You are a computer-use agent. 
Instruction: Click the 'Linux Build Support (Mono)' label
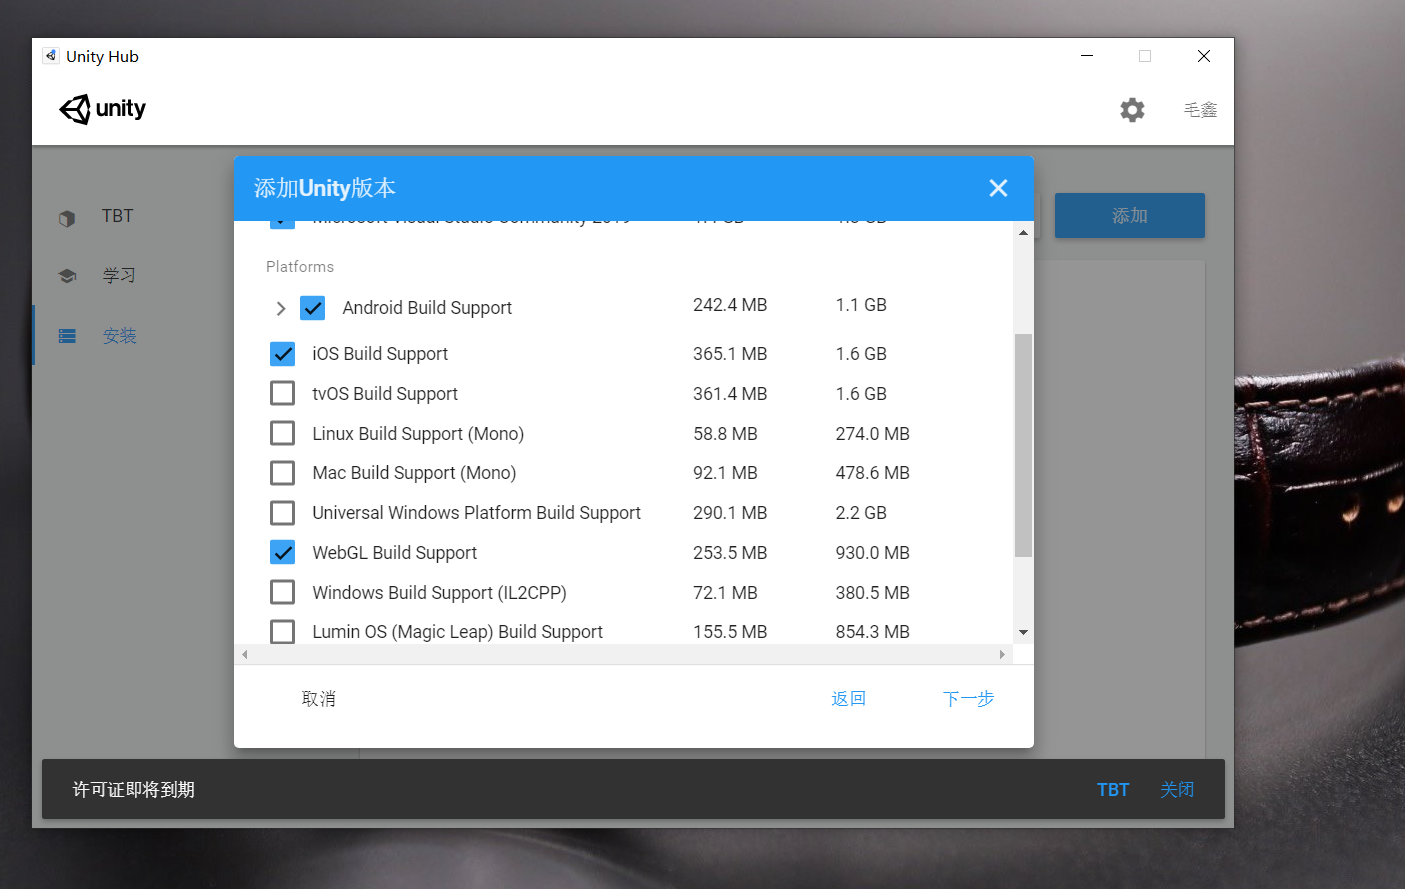418,434
